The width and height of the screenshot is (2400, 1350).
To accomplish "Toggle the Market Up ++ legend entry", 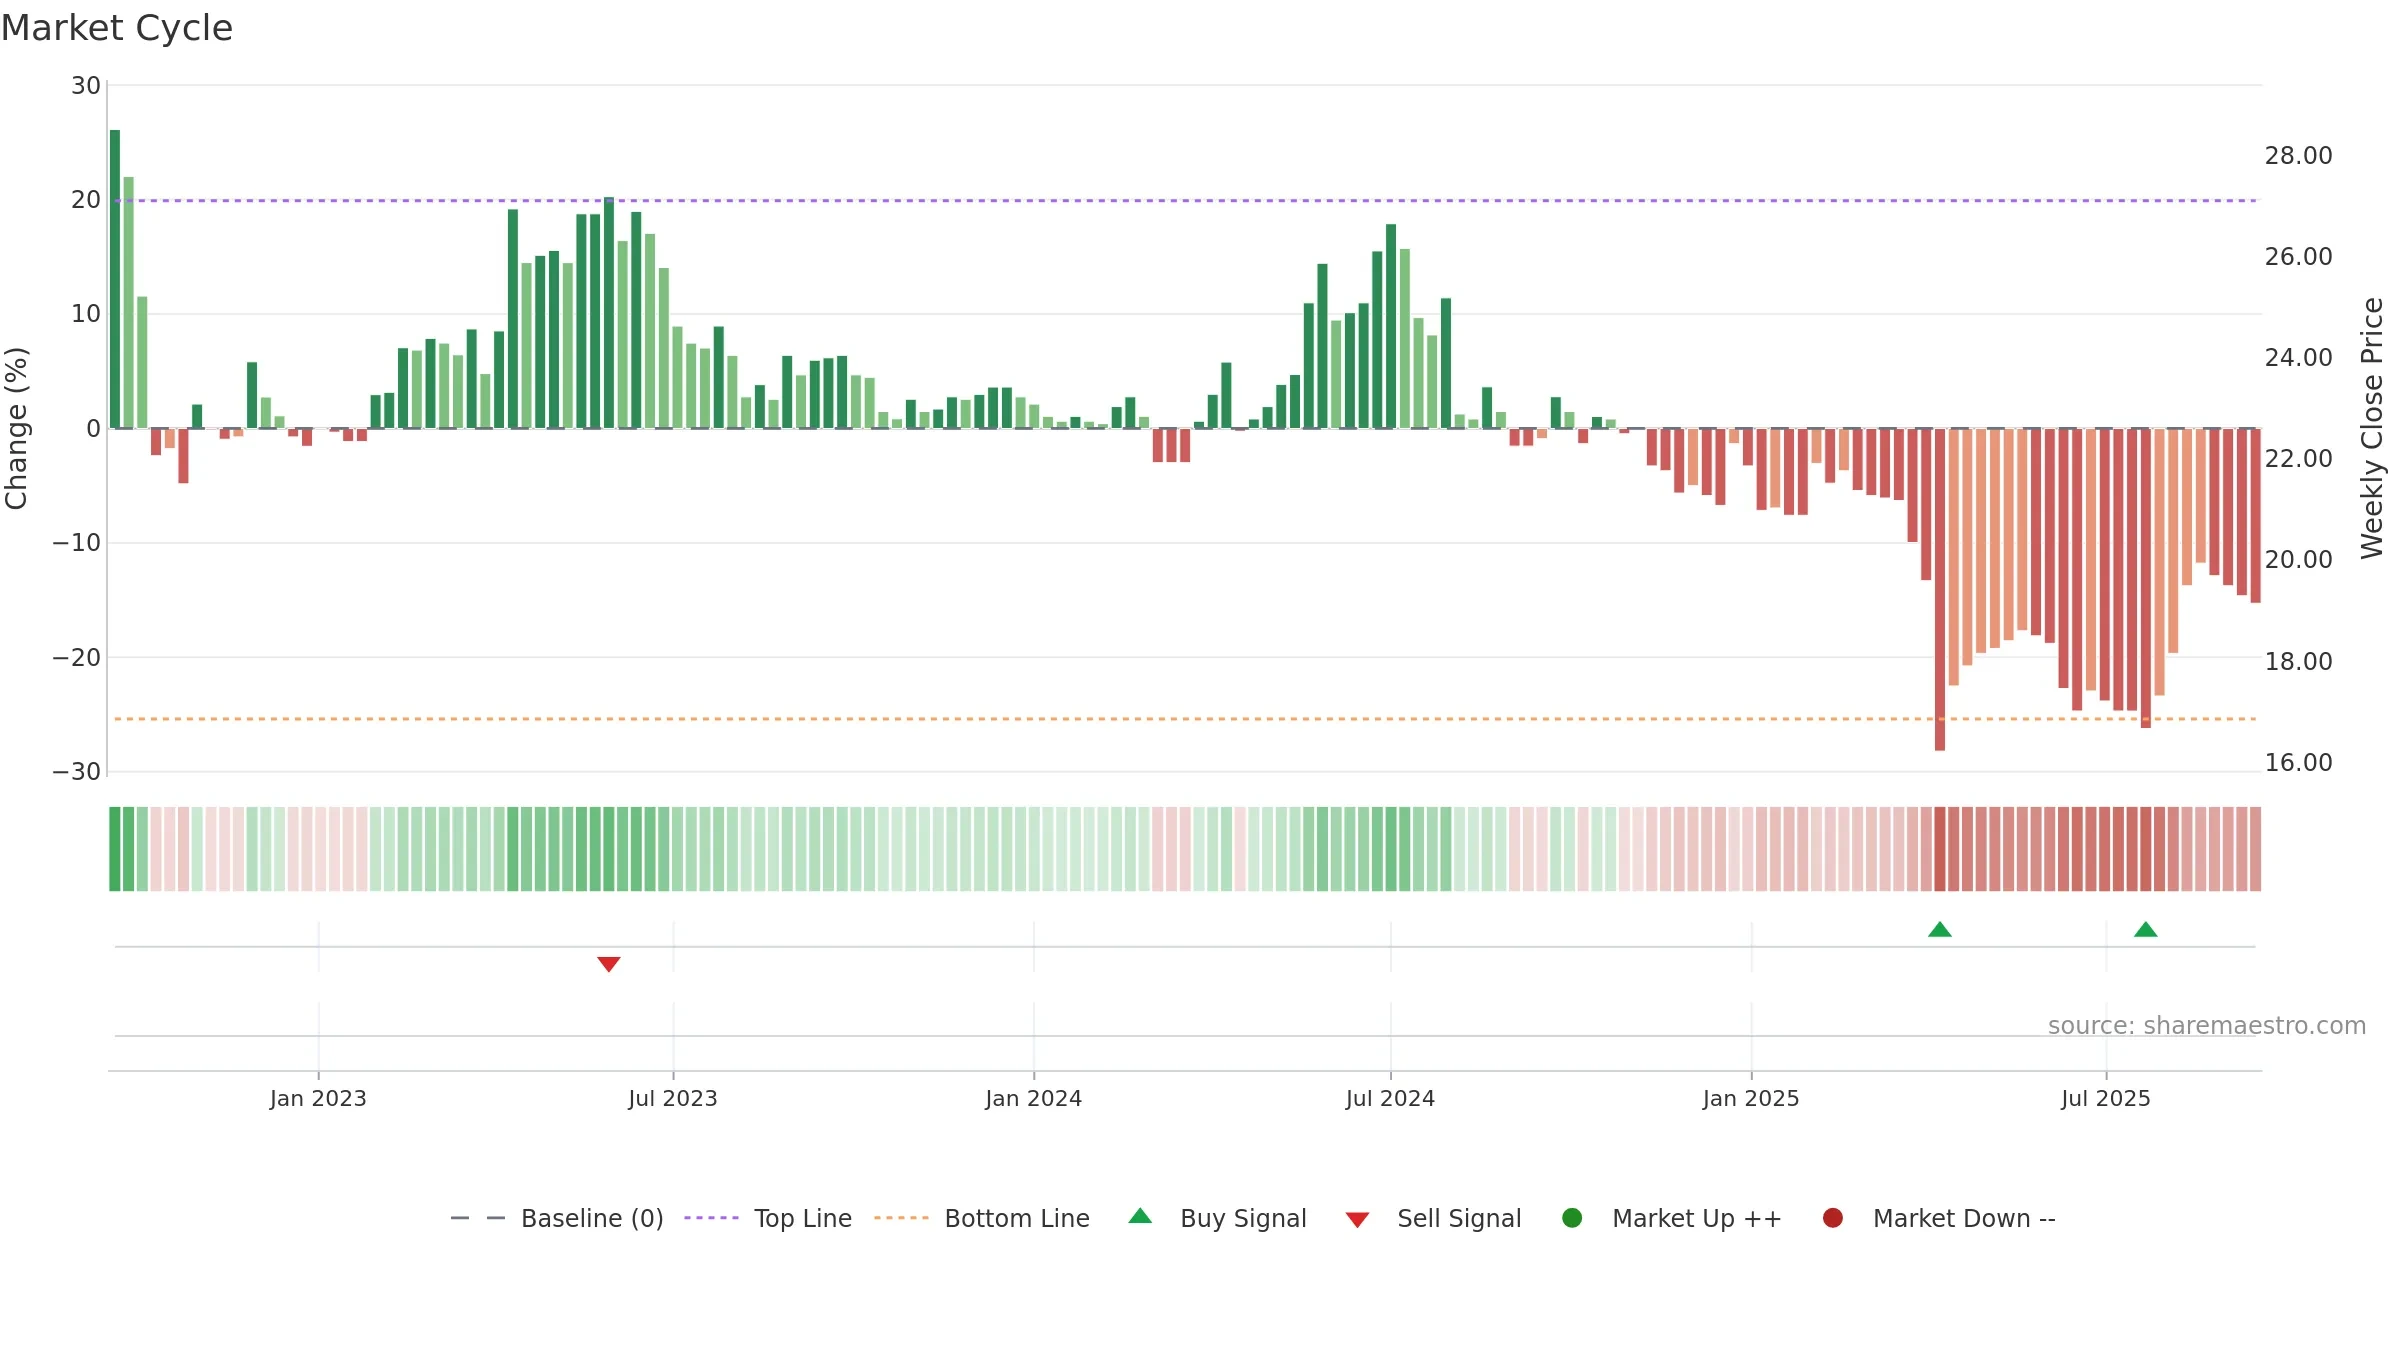I will point(1671,1218).
